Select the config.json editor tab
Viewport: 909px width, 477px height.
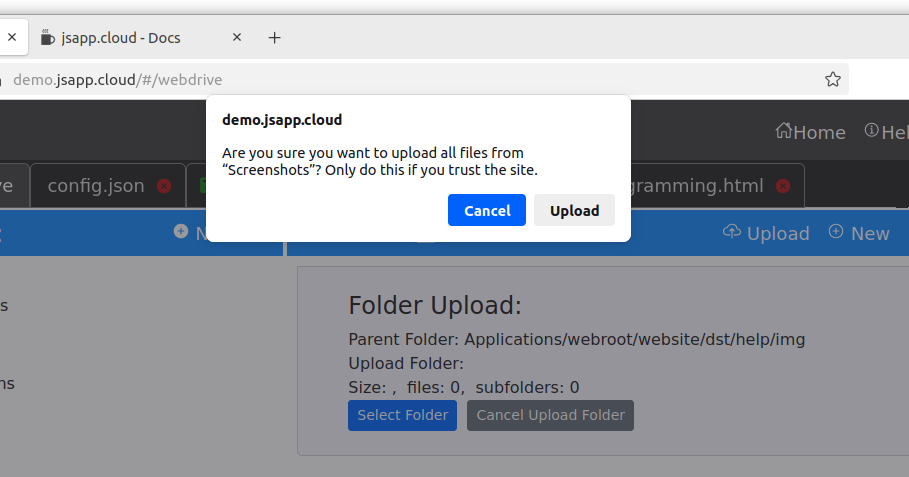point(96,186)
